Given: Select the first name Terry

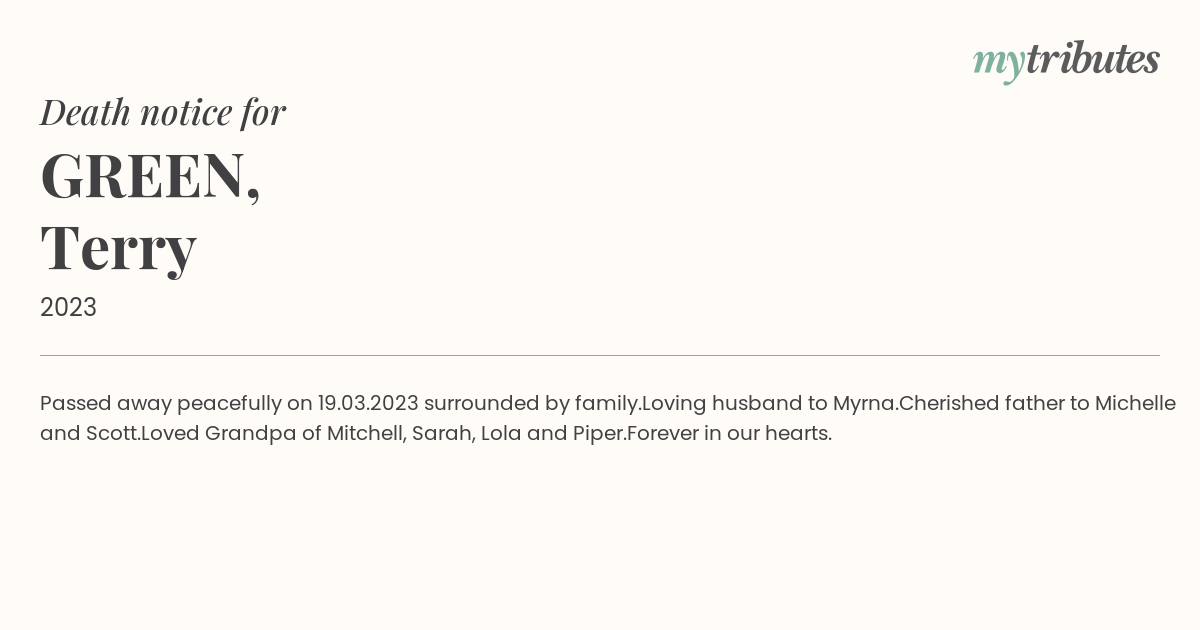Looking at the screenshot, I should [x=118, y=247].
